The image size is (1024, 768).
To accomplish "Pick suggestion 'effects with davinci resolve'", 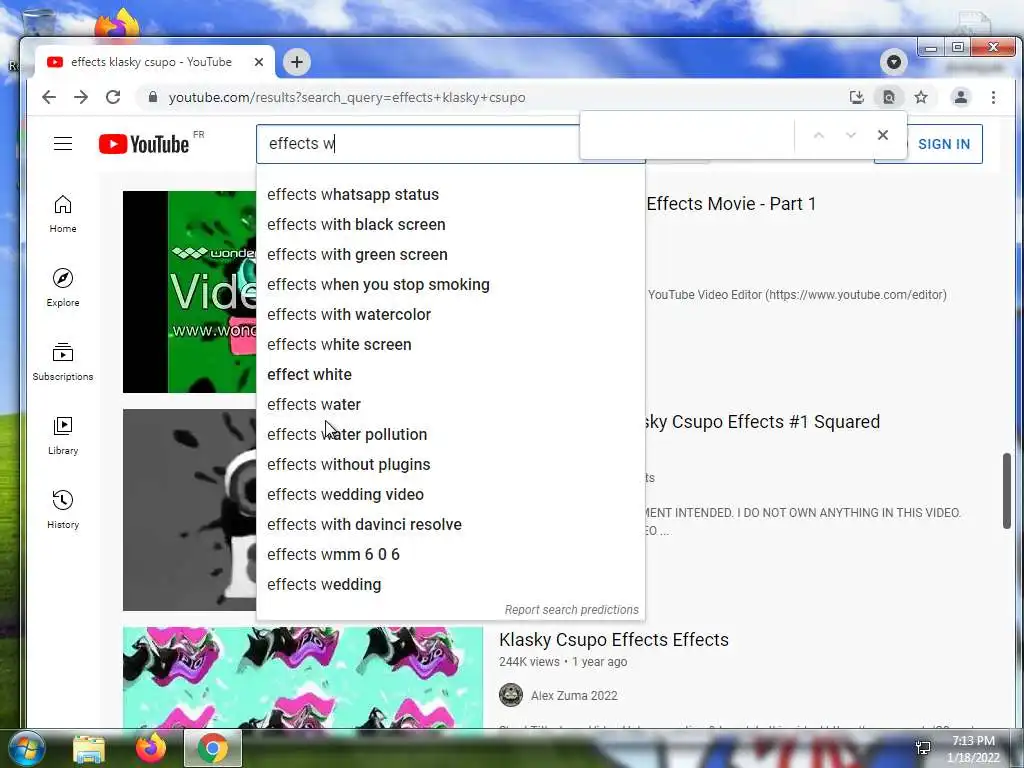I will click(451, 525).
